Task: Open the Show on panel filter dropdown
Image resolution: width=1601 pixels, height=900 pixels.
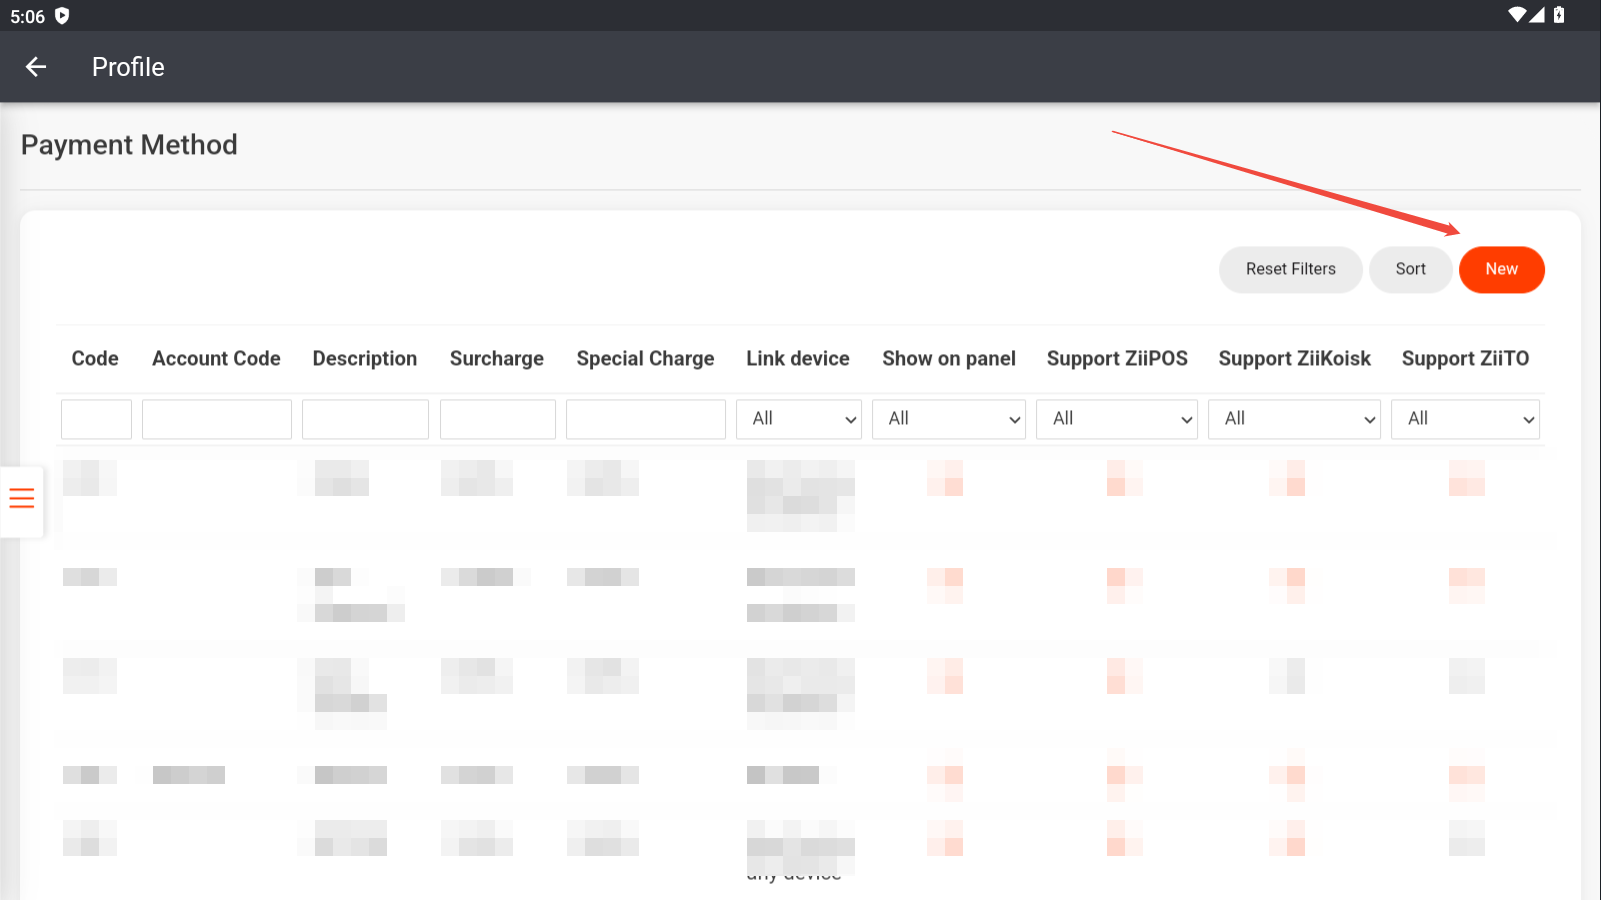Action: 949,419
